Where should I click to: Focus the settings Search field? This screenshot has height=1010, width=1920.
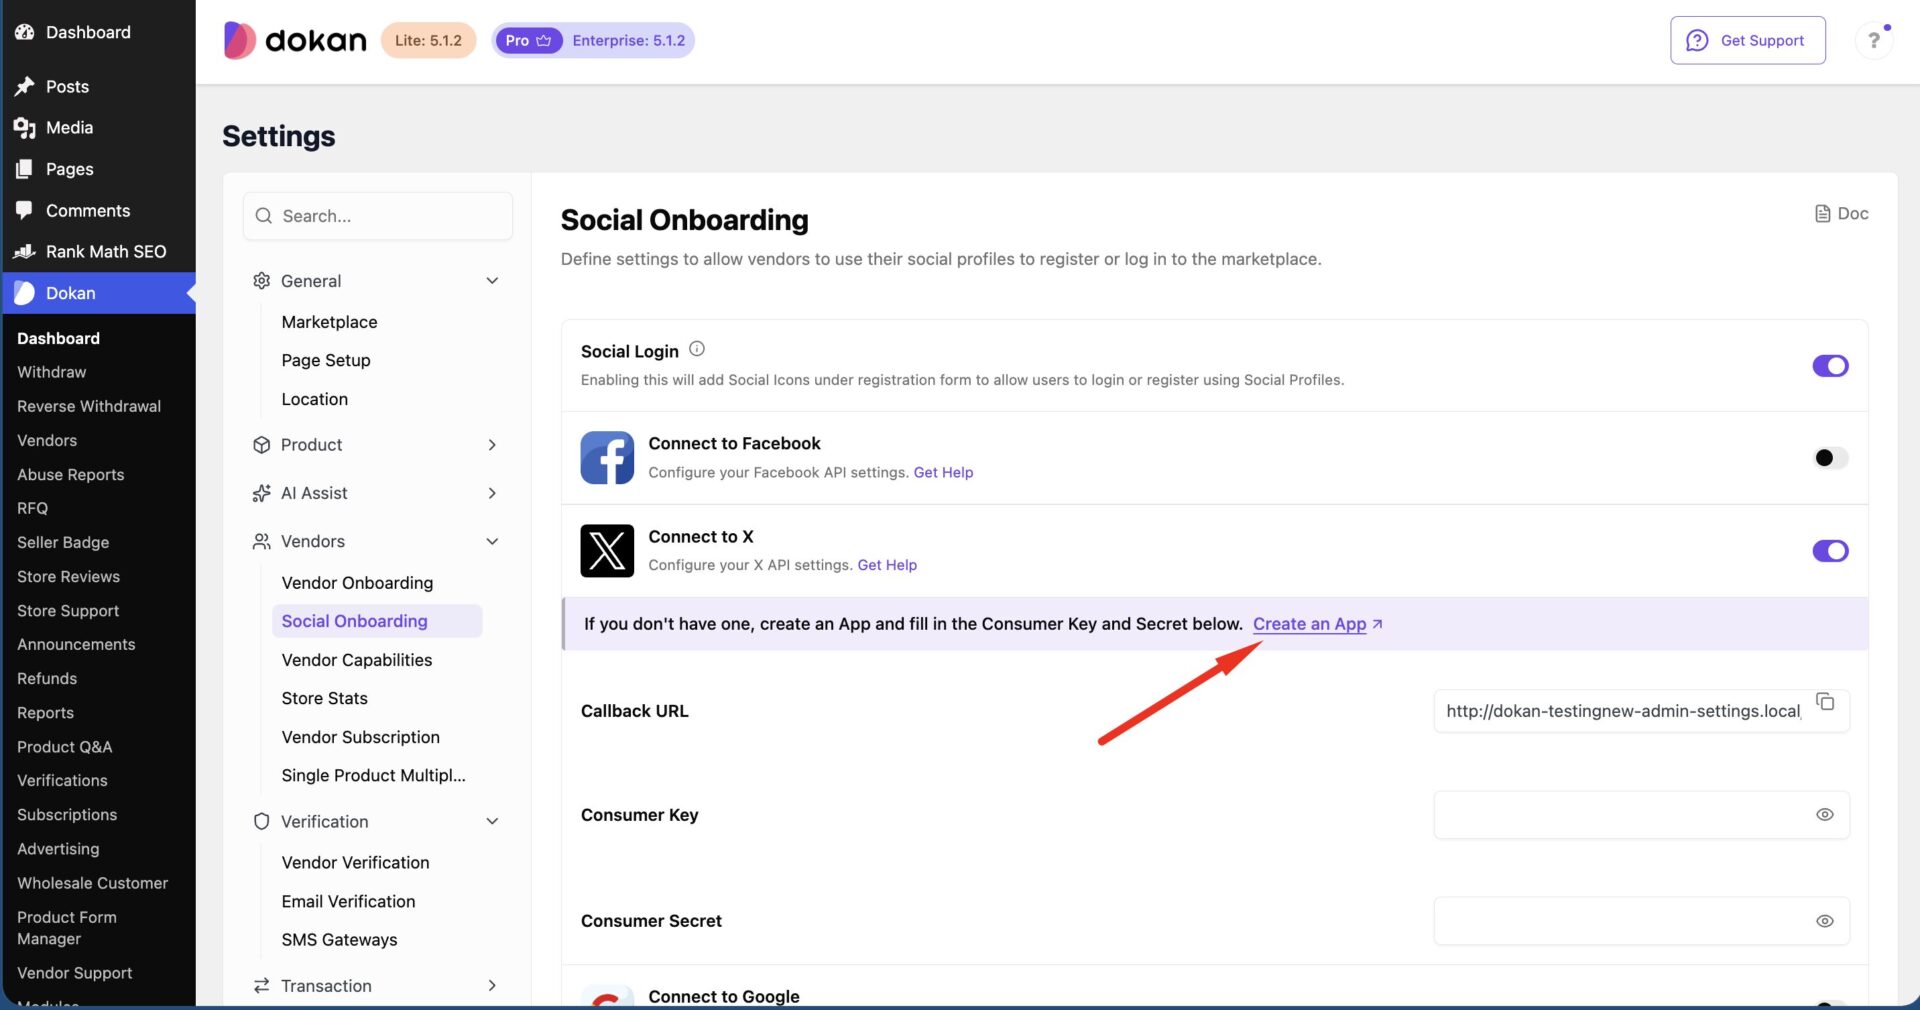(378, 216)
